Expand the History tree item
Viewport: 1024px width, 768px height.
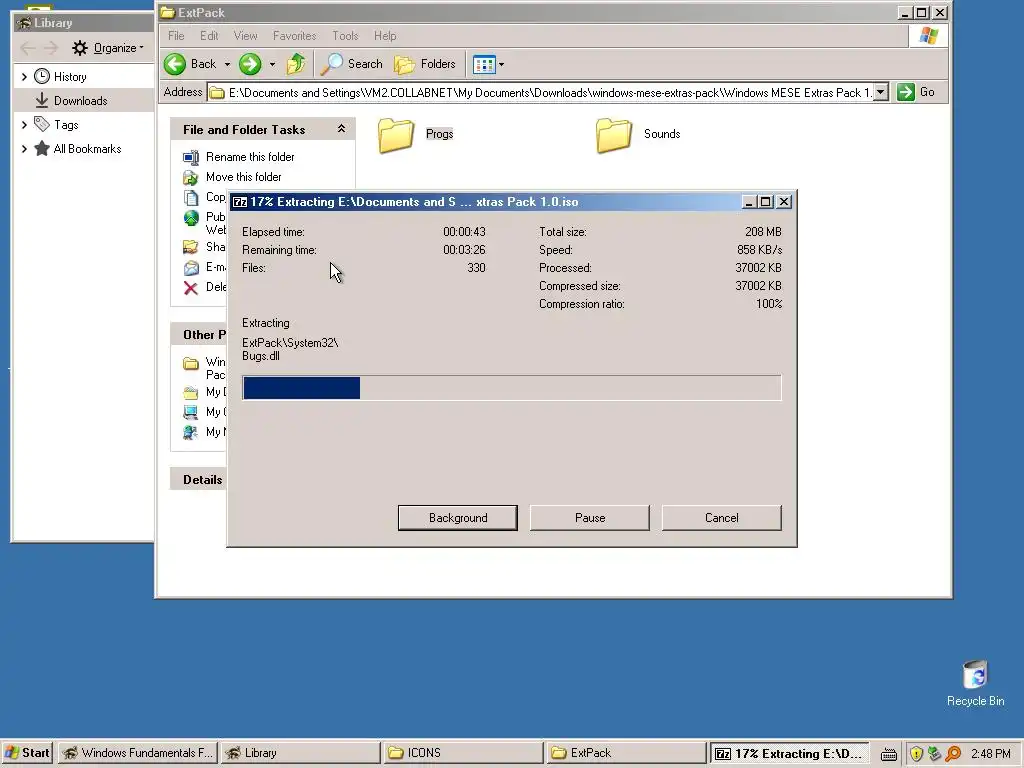[24, 77]
